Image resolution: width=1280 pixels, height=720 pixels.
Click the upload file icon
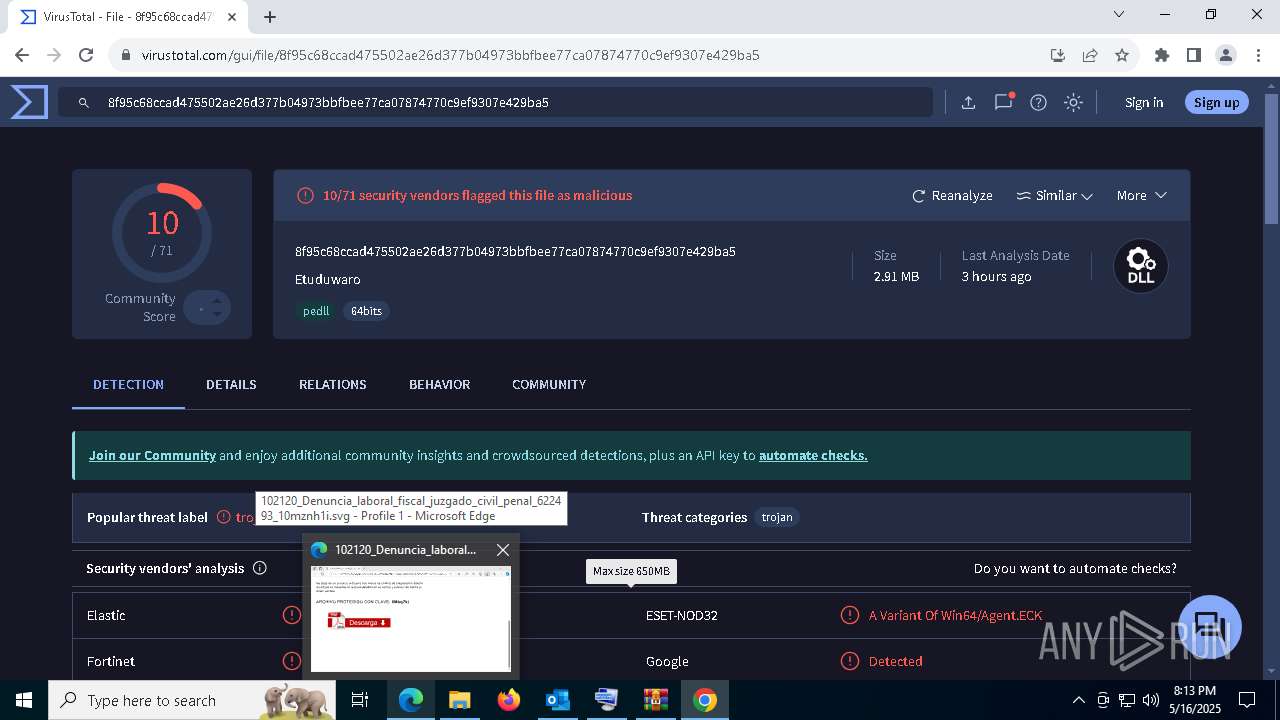tap(968, 102)
